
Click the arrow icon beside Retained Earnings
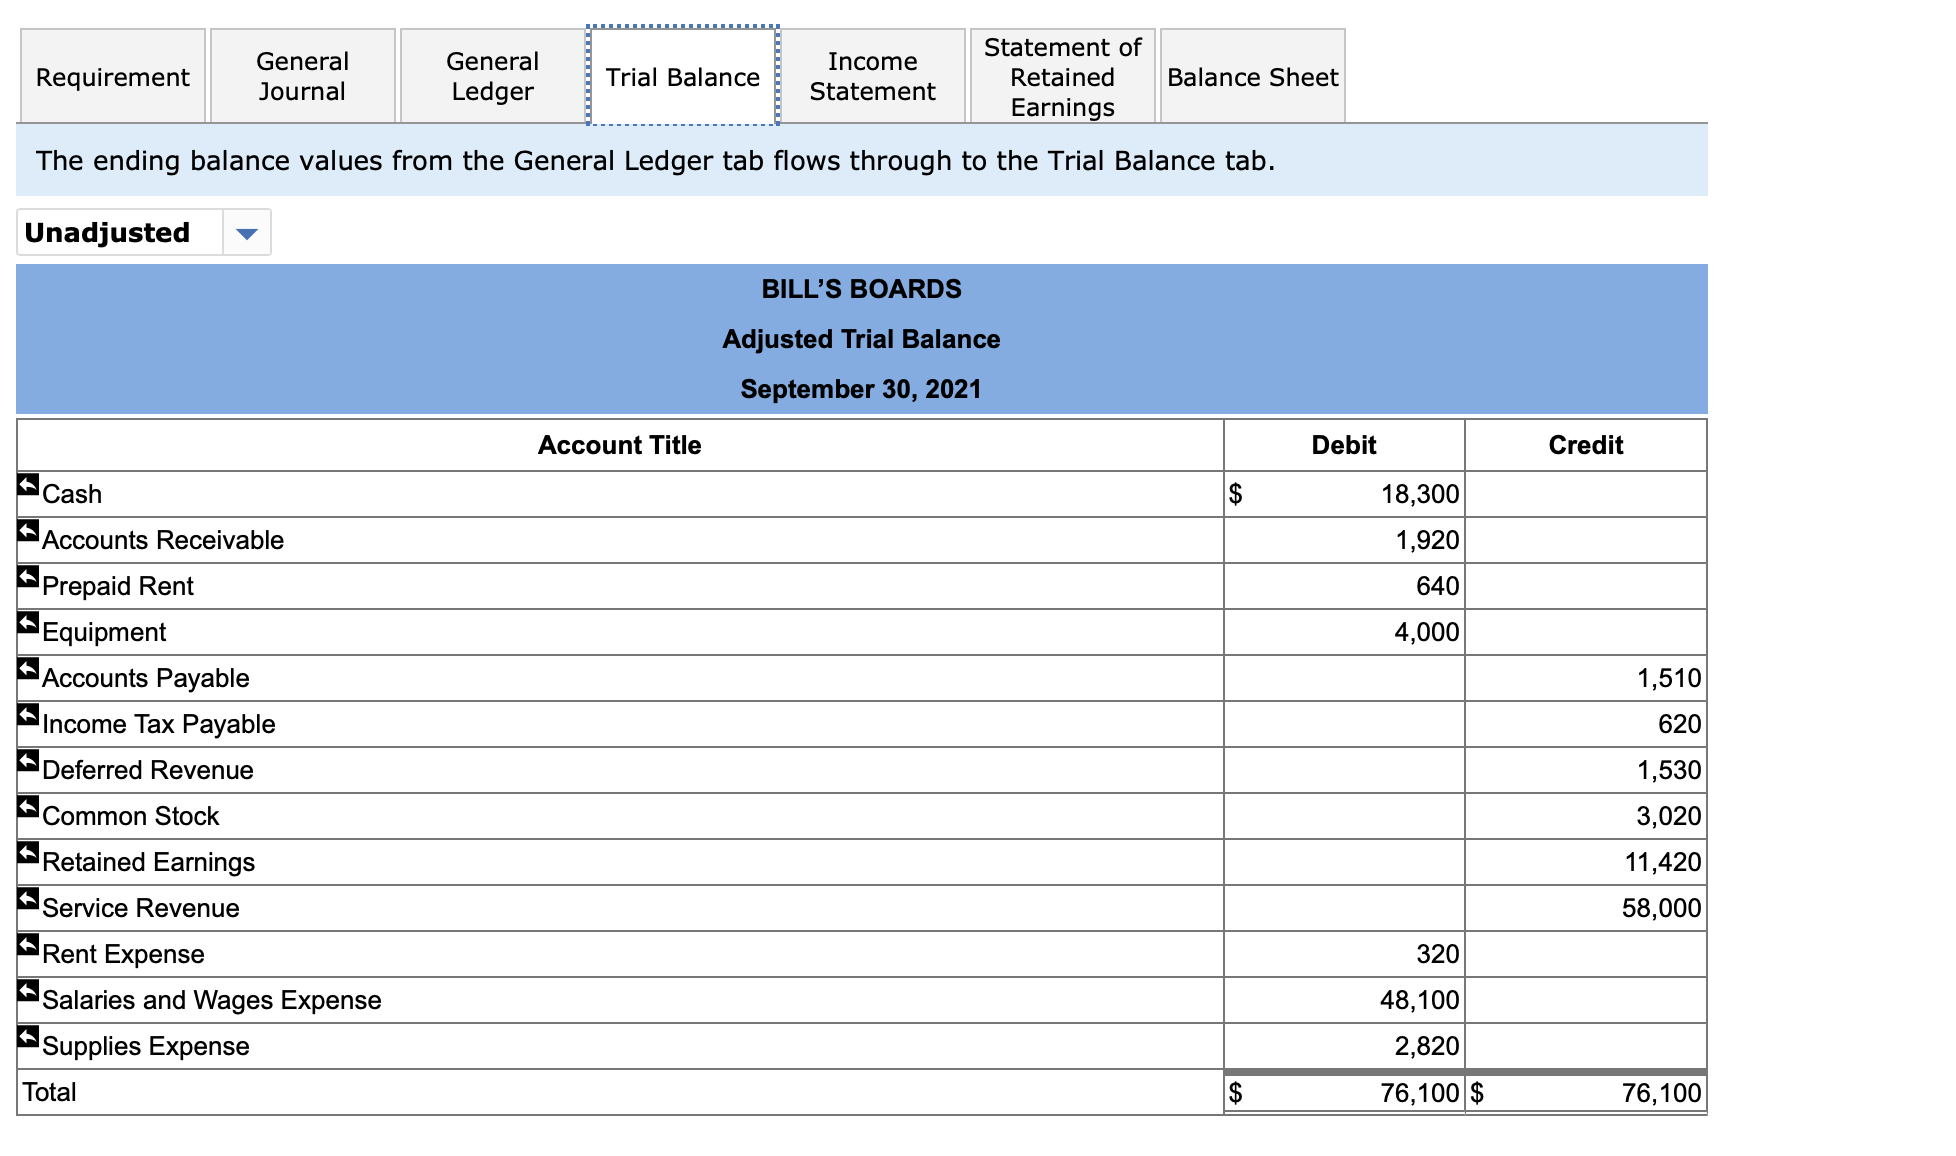click(x=28, y=853)
